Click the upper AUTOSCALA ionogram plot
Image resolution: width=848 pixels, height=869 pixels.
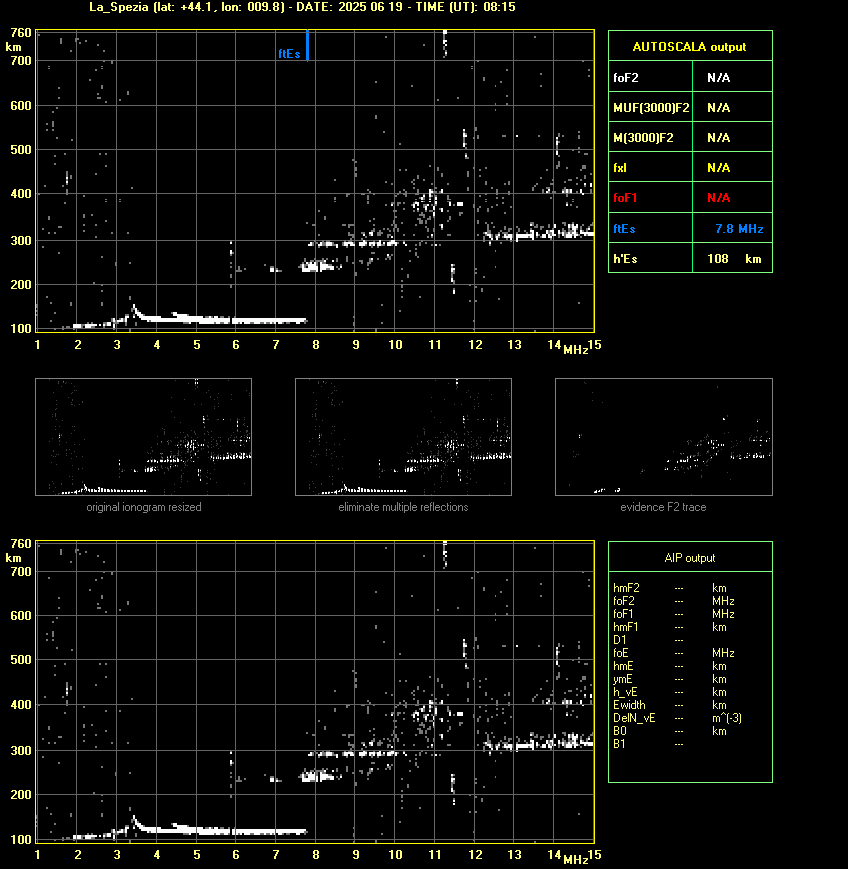[x=315, y=181]
